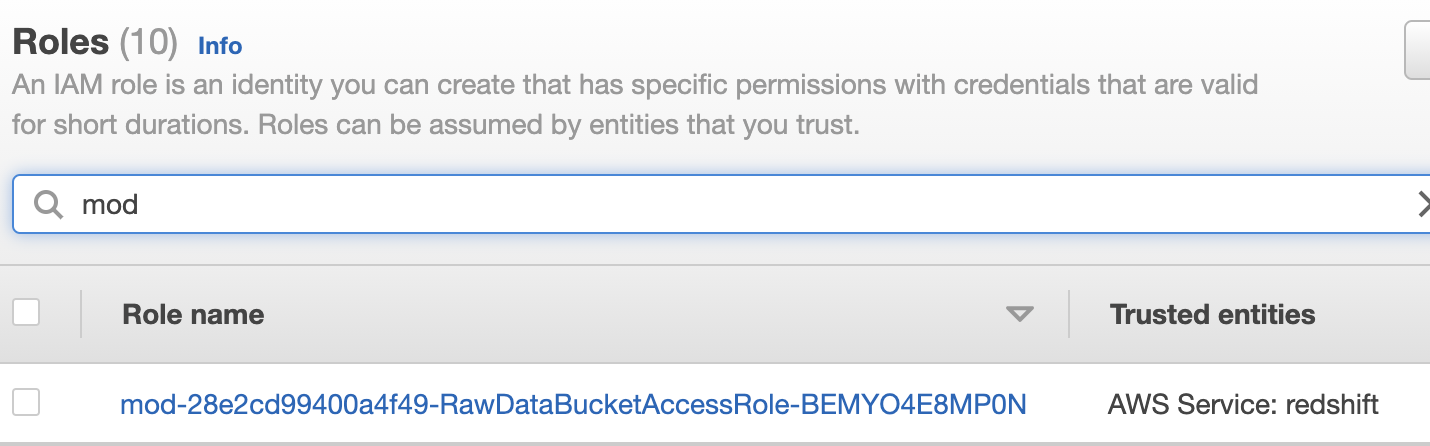1430x446 pixels.
Task: Click empty area in table header row
Action: point(640,314)
